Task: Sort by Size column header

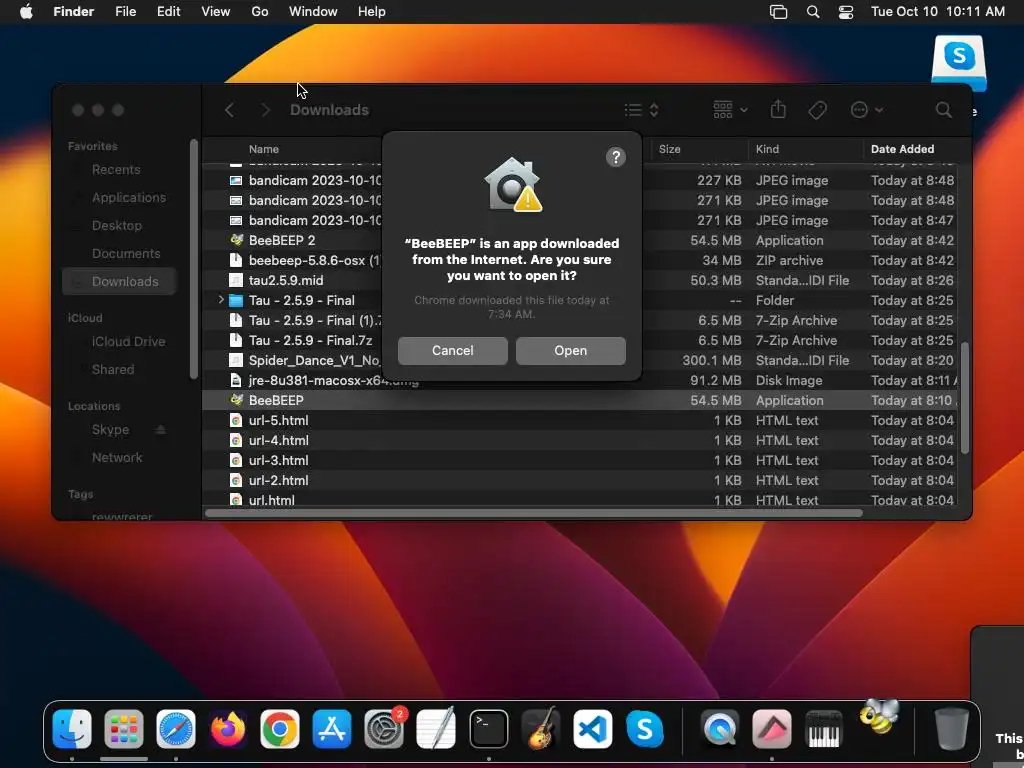Action: click(x=669, y=149)
